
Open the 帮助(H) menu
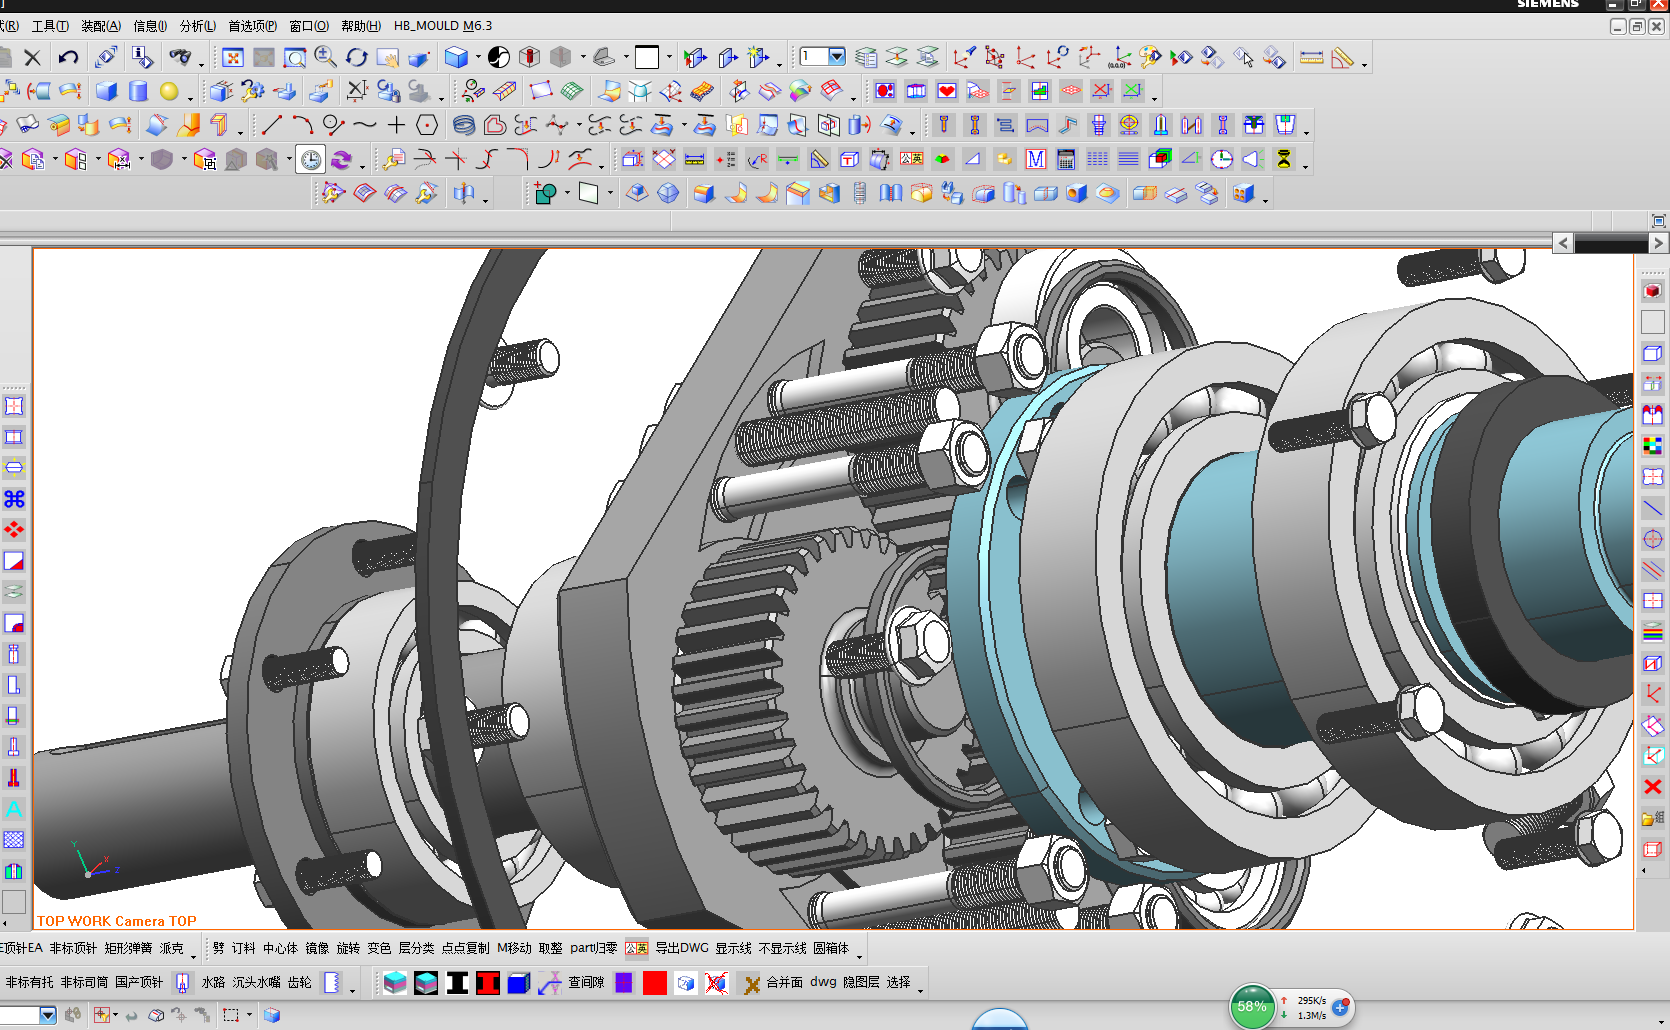click(361, 26)
